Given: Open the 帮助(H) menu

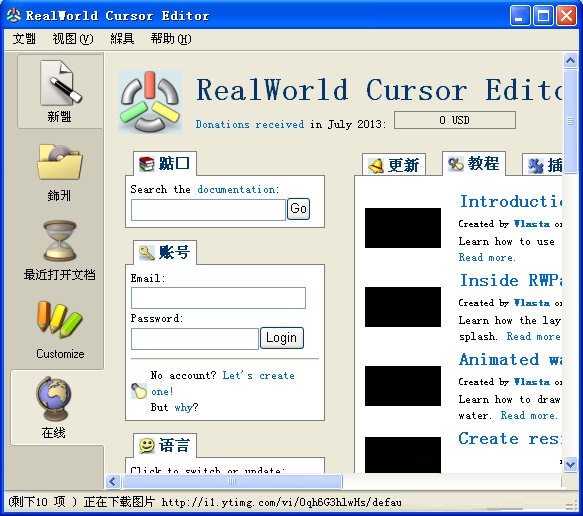Looking at the screenshot, I should point(171,39).
